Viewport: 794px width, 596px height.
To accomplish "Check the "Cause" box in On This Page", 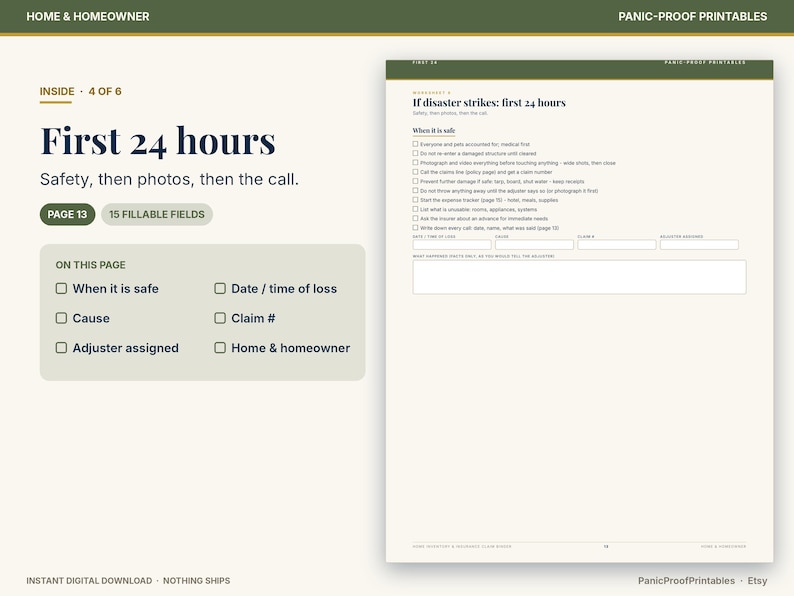I will pos(61,318).
